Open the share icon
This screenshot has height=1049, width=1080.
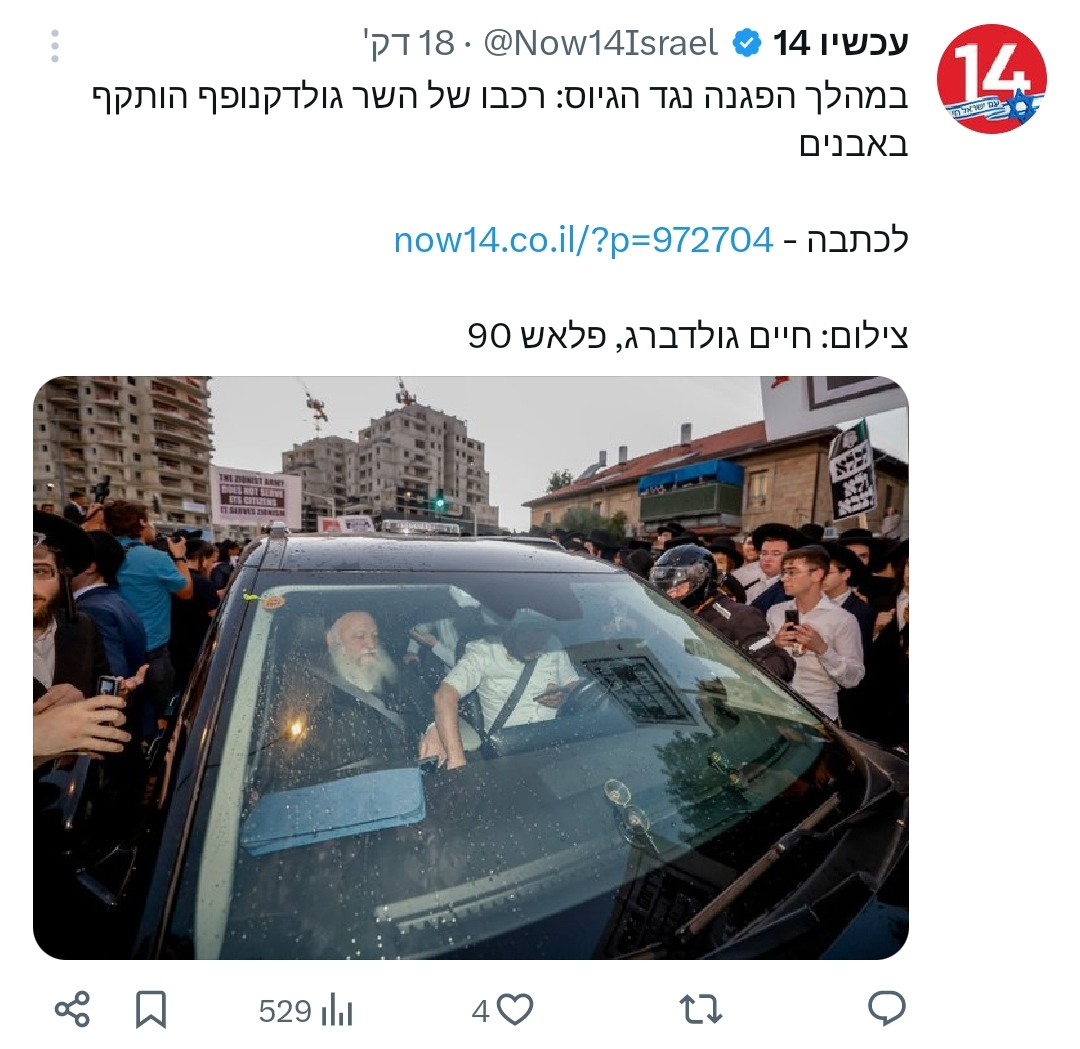(72, 1010)
